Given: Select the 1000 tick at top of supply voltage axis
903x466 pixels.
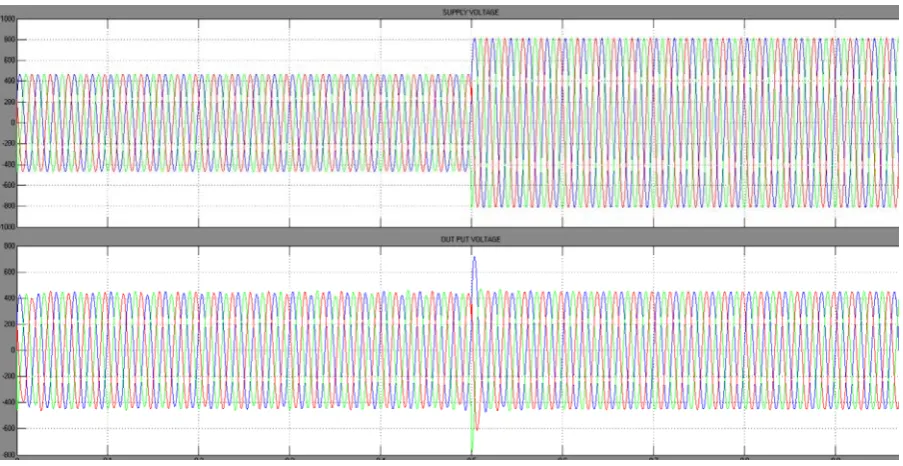Looking at the screenshot, I should [x=7, y=19].
